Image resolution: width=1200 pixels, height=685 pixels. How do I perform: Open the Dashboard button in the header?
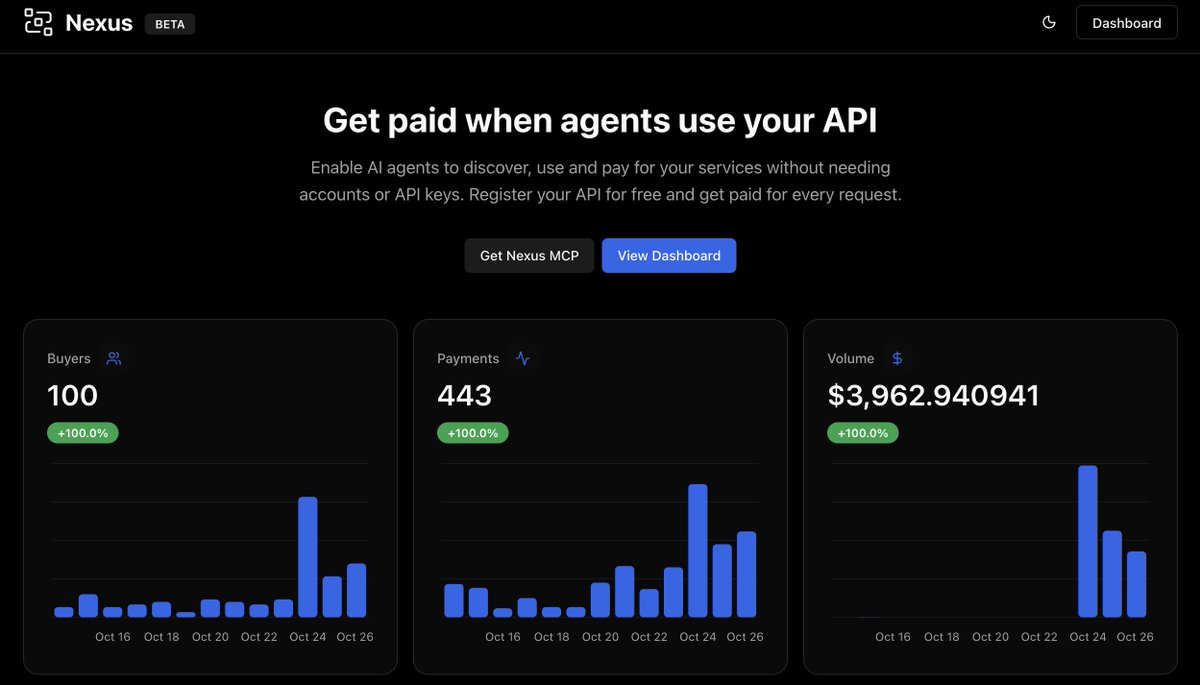[1126, 23]
